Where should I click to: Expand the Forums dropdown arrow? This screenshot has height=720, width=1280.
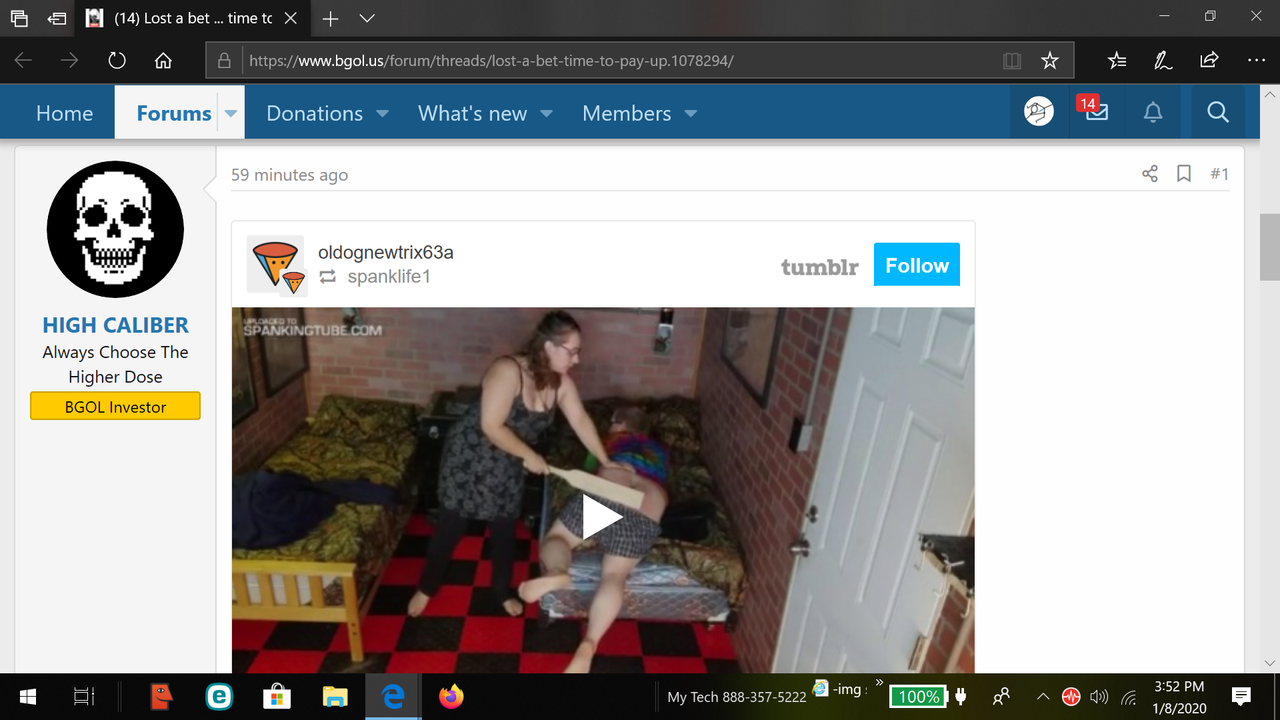coord(231,113)
